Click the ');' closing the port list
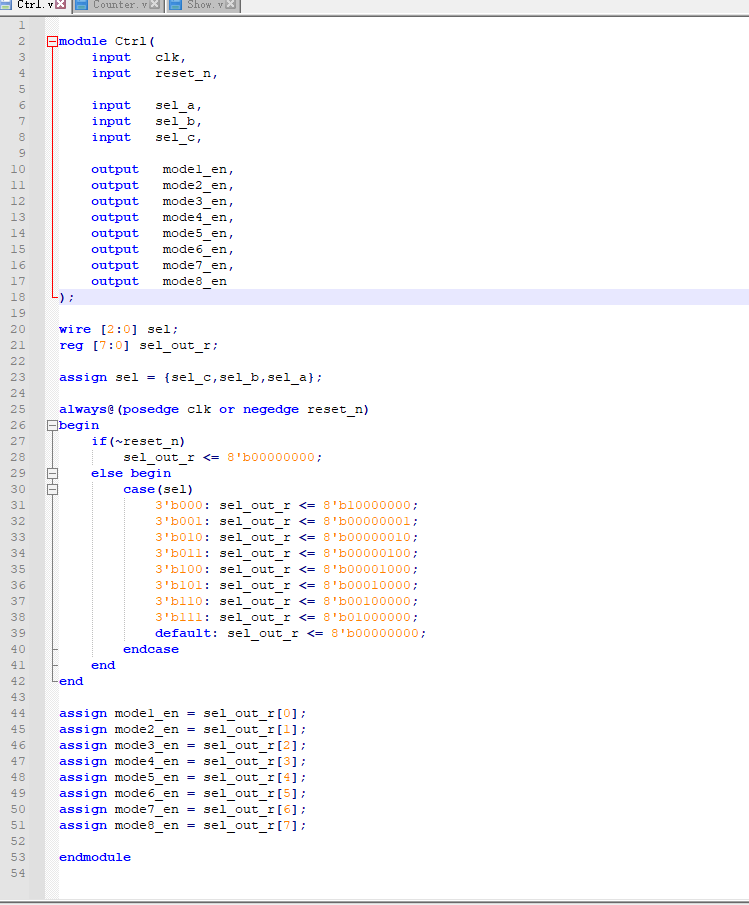 pyautogui.click(x=66, y=297)
